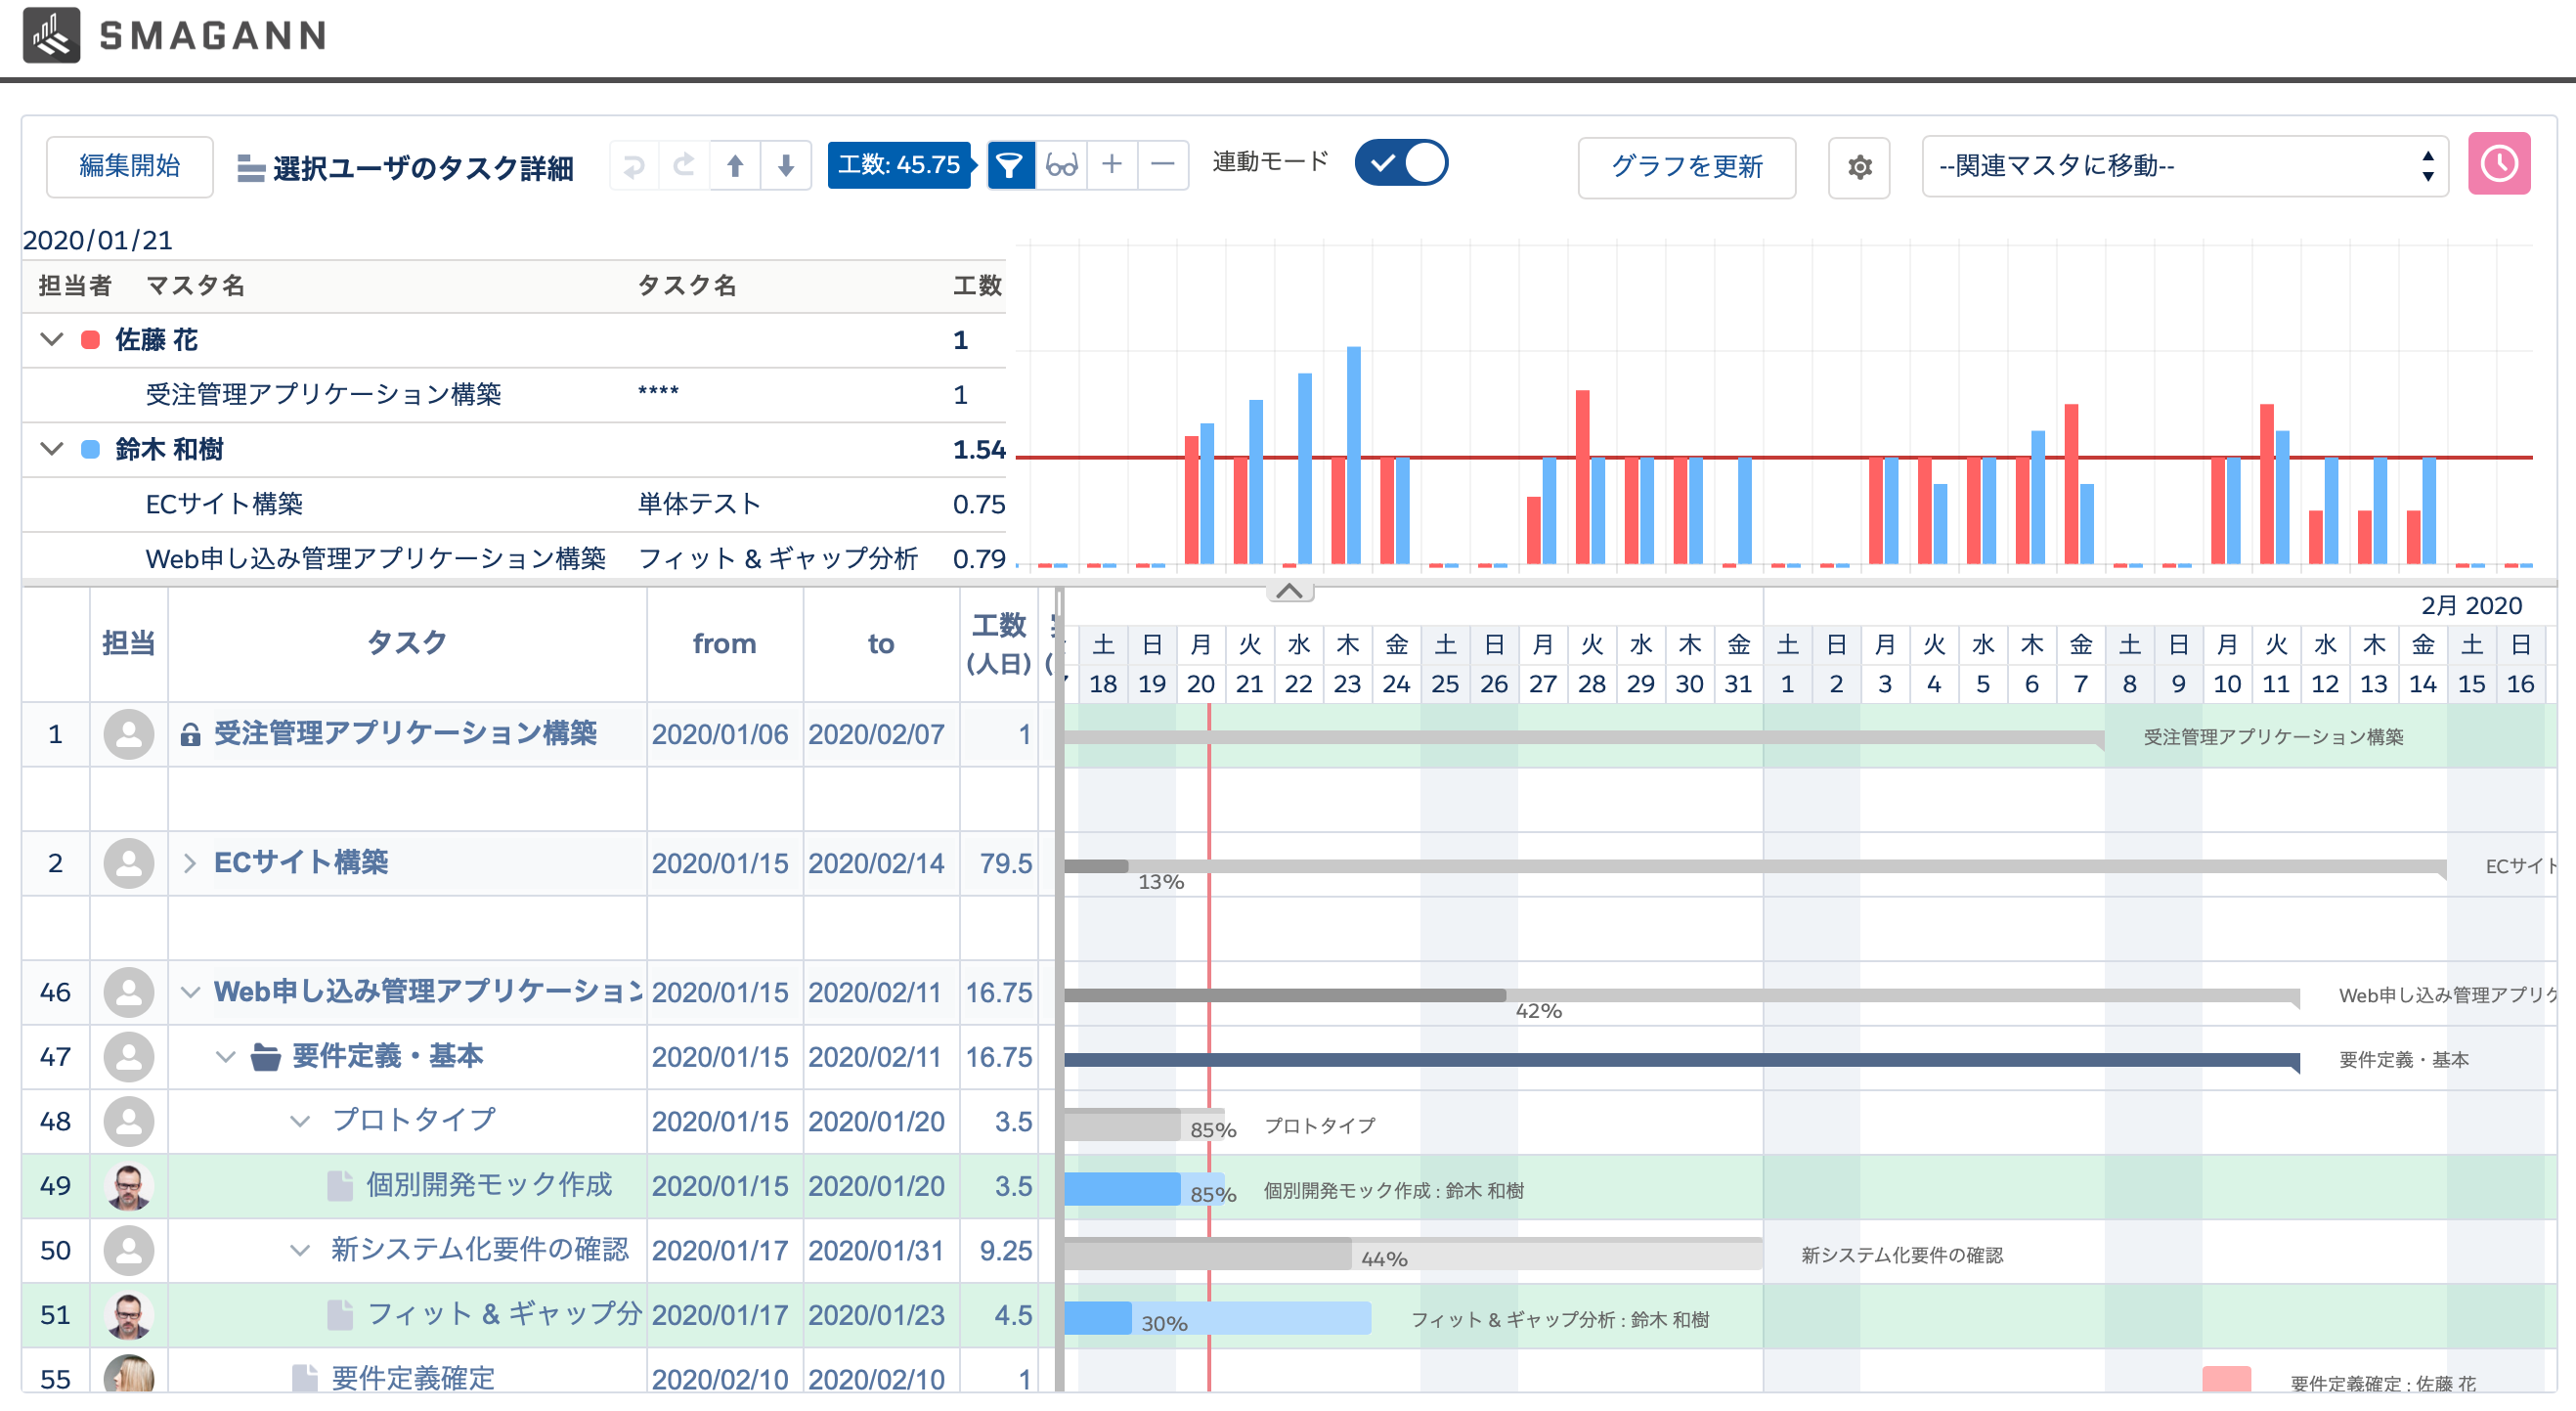Click the 工数(人日) column header
The height and width of the screenshot is (1411, 2576).
tap(998, 643)
